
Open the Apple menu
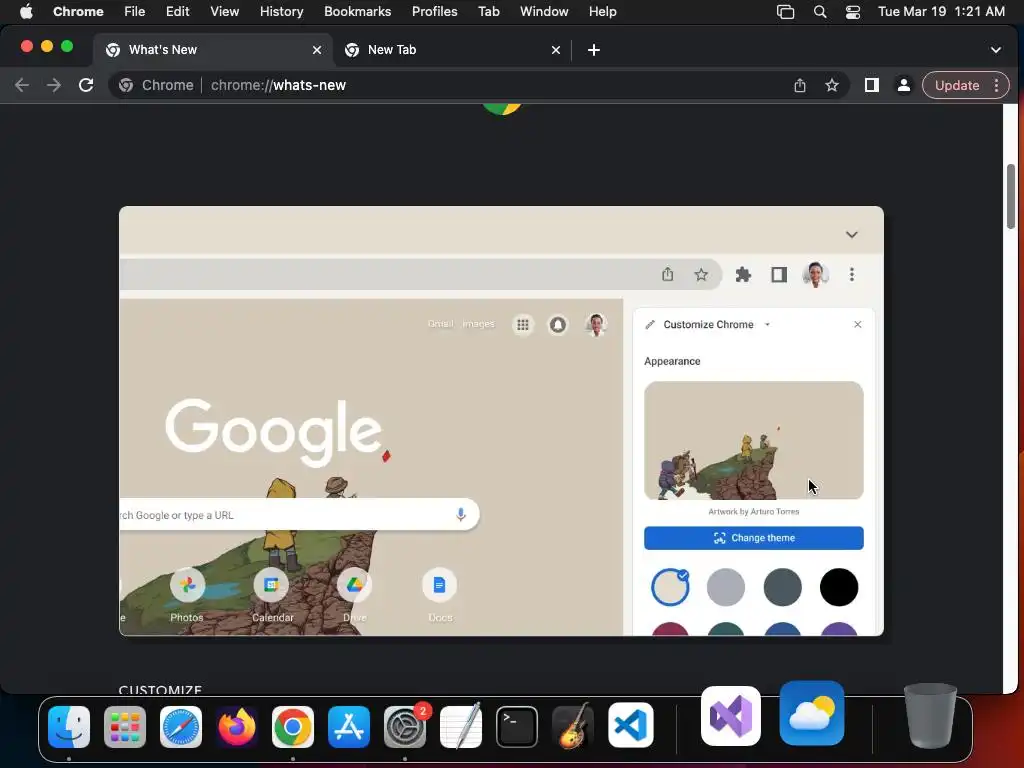(x=26, y=12)
